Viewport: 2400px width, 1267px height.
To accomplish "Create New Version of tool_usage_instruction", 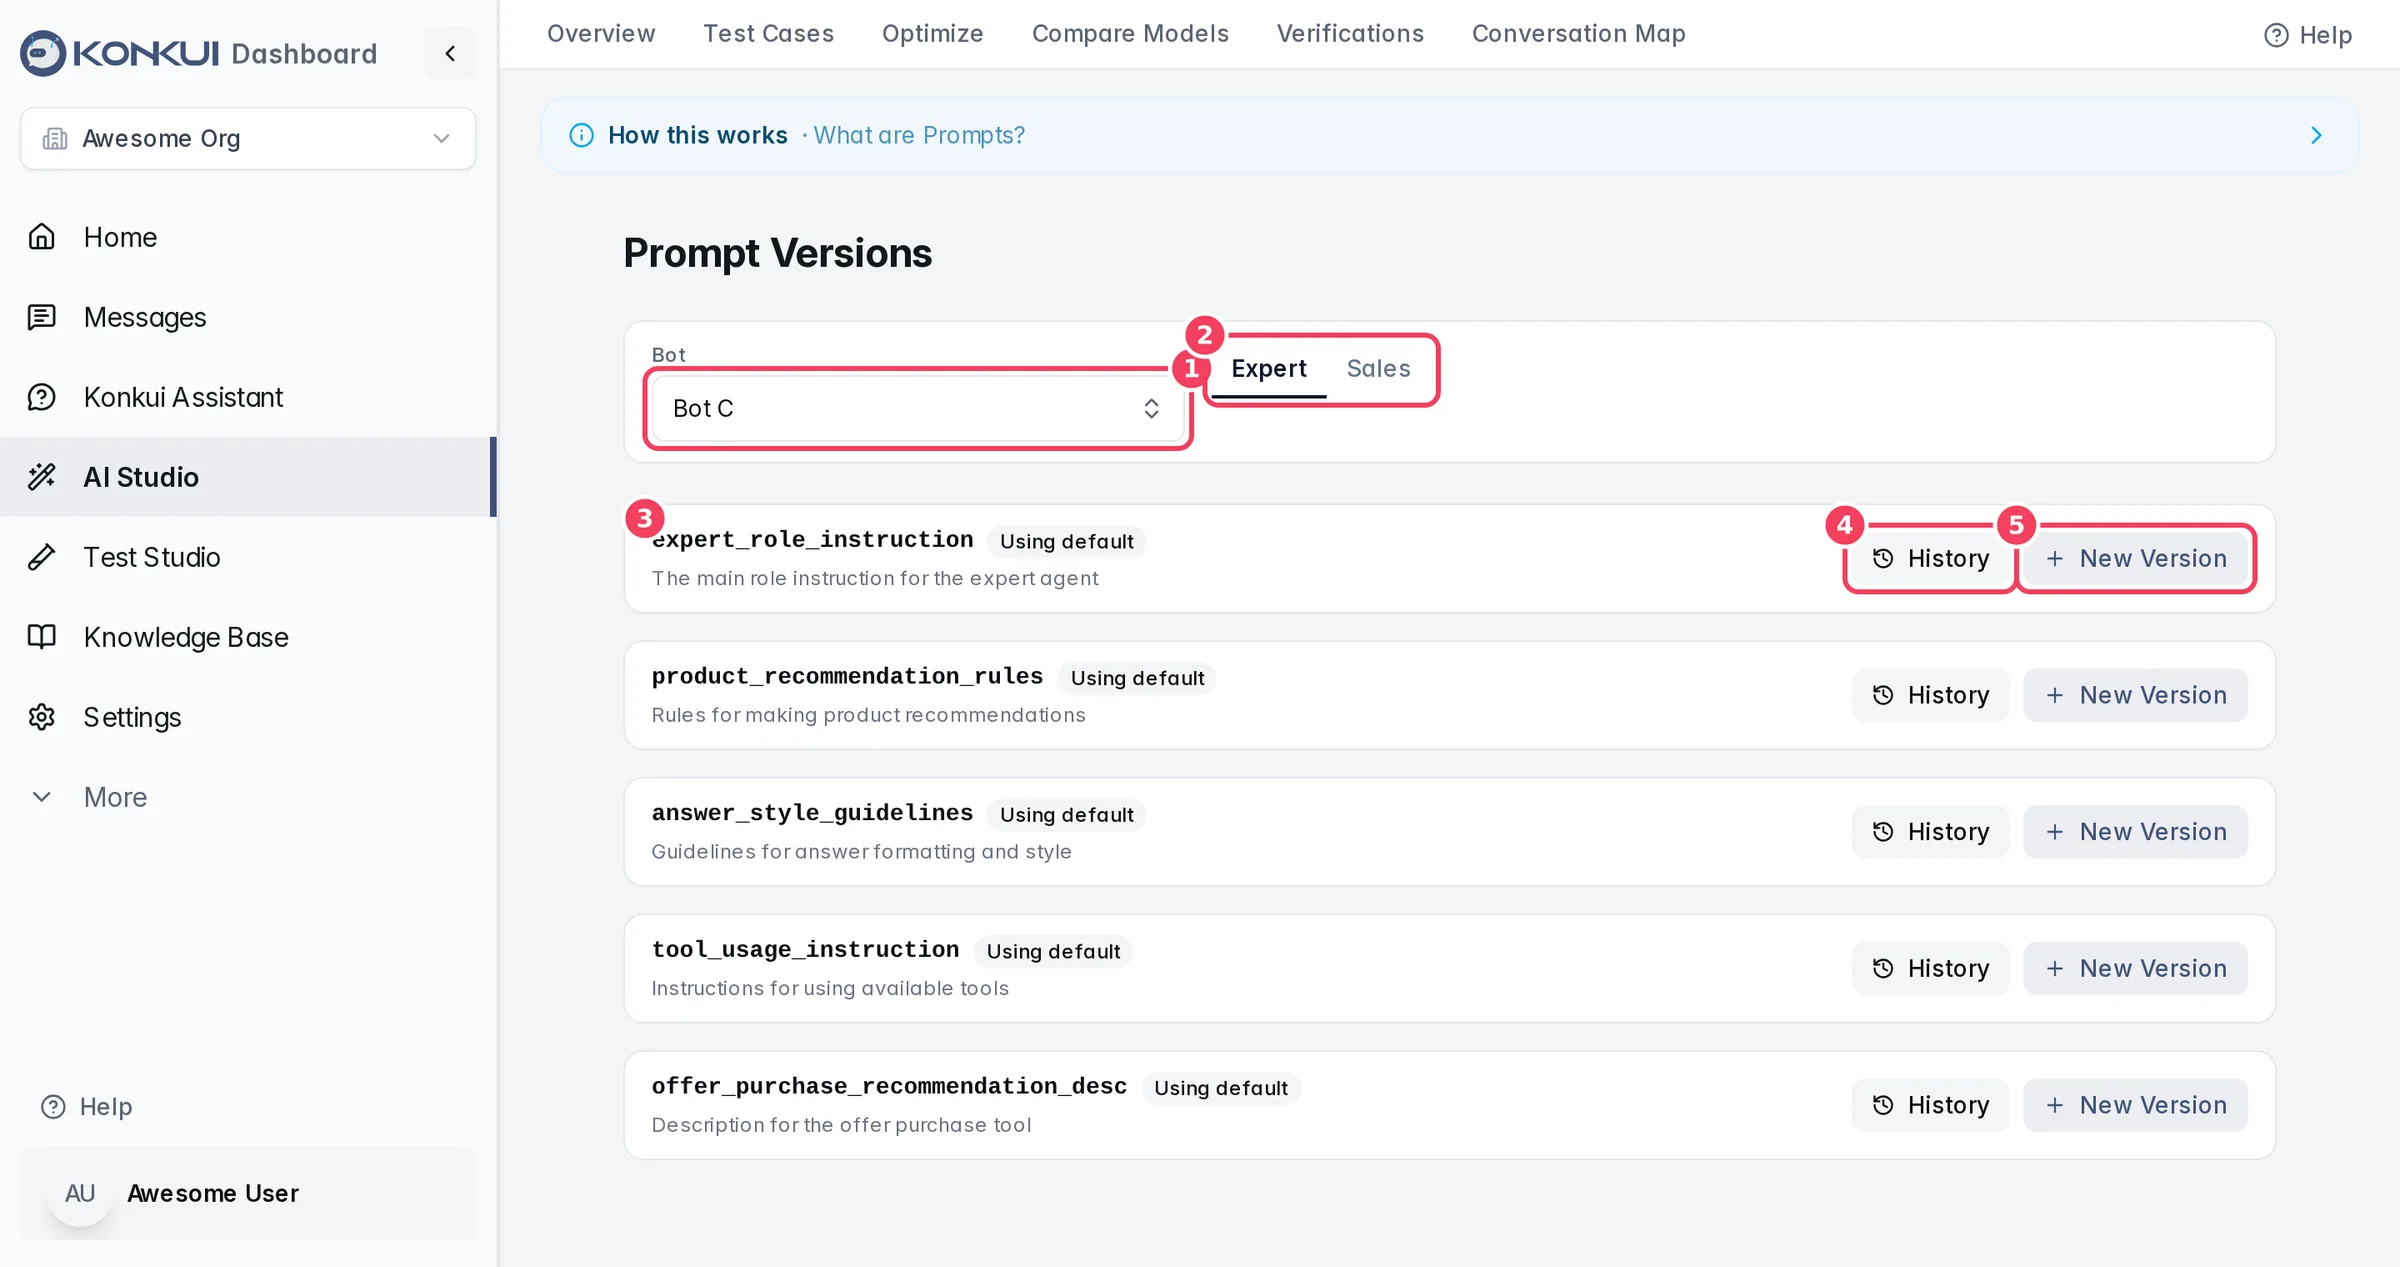I will (2135, 968).
